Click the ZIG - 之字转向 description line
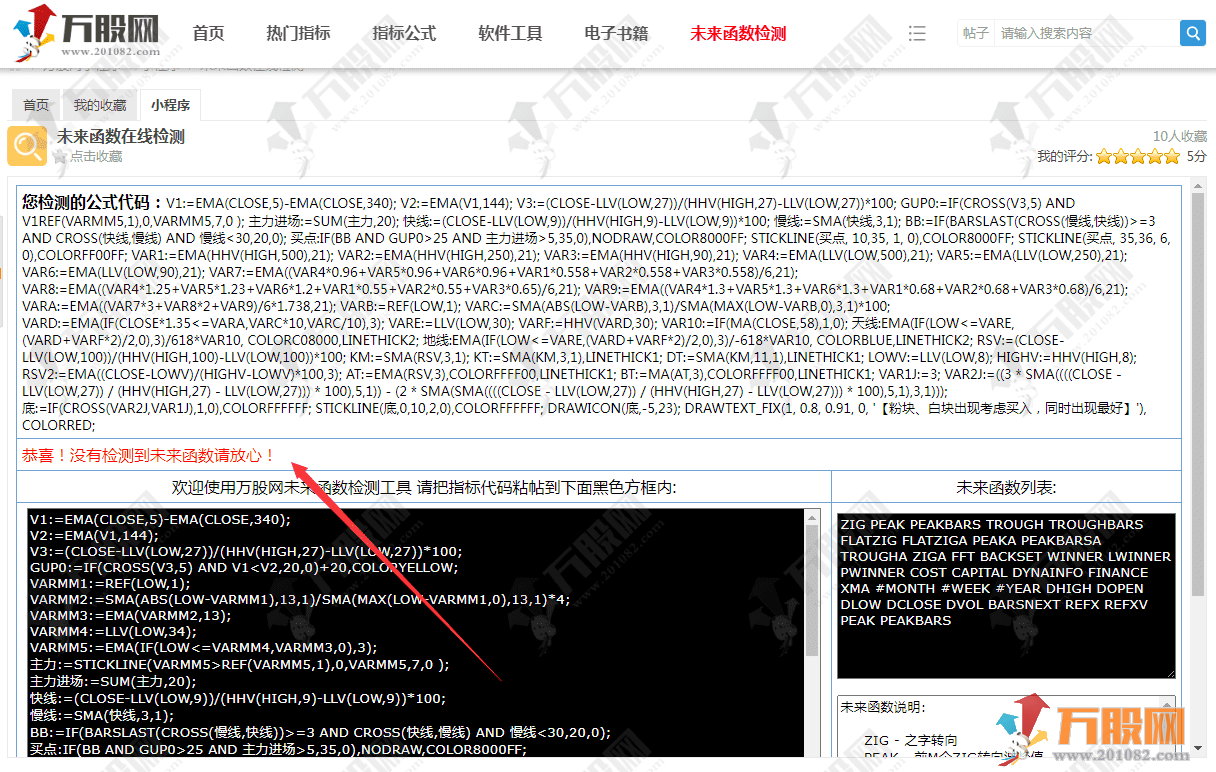The width and height of the screenshot is (1216, 772). [911, 740]
